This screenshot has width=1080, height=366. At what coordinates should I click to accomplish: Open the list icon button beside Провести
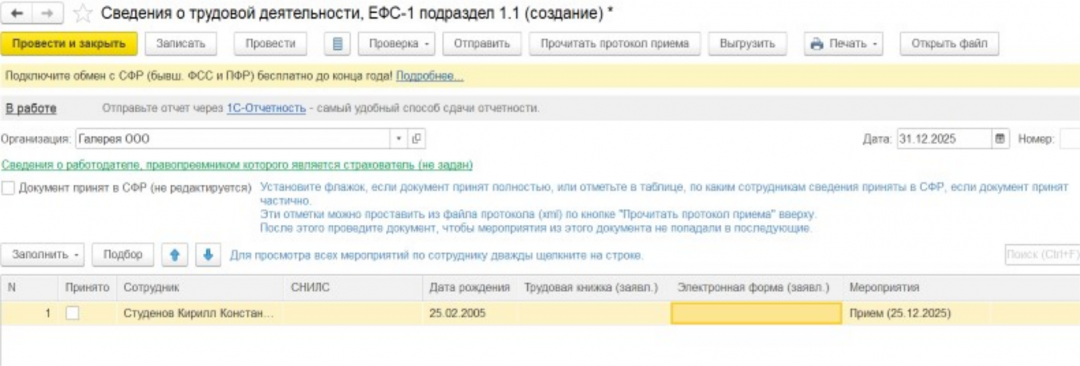tap(338, 43)
